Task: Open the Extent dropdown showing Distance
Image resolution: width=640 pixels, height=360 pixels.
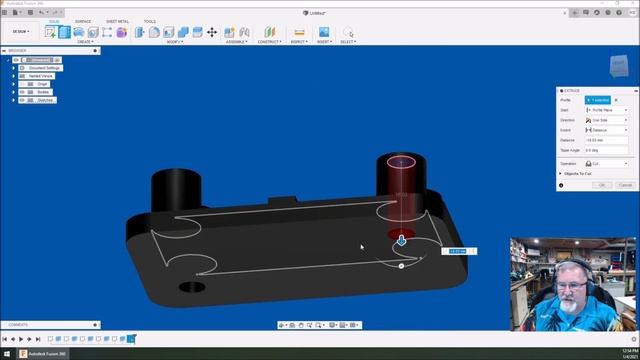Action: click(x=607, y=130)
